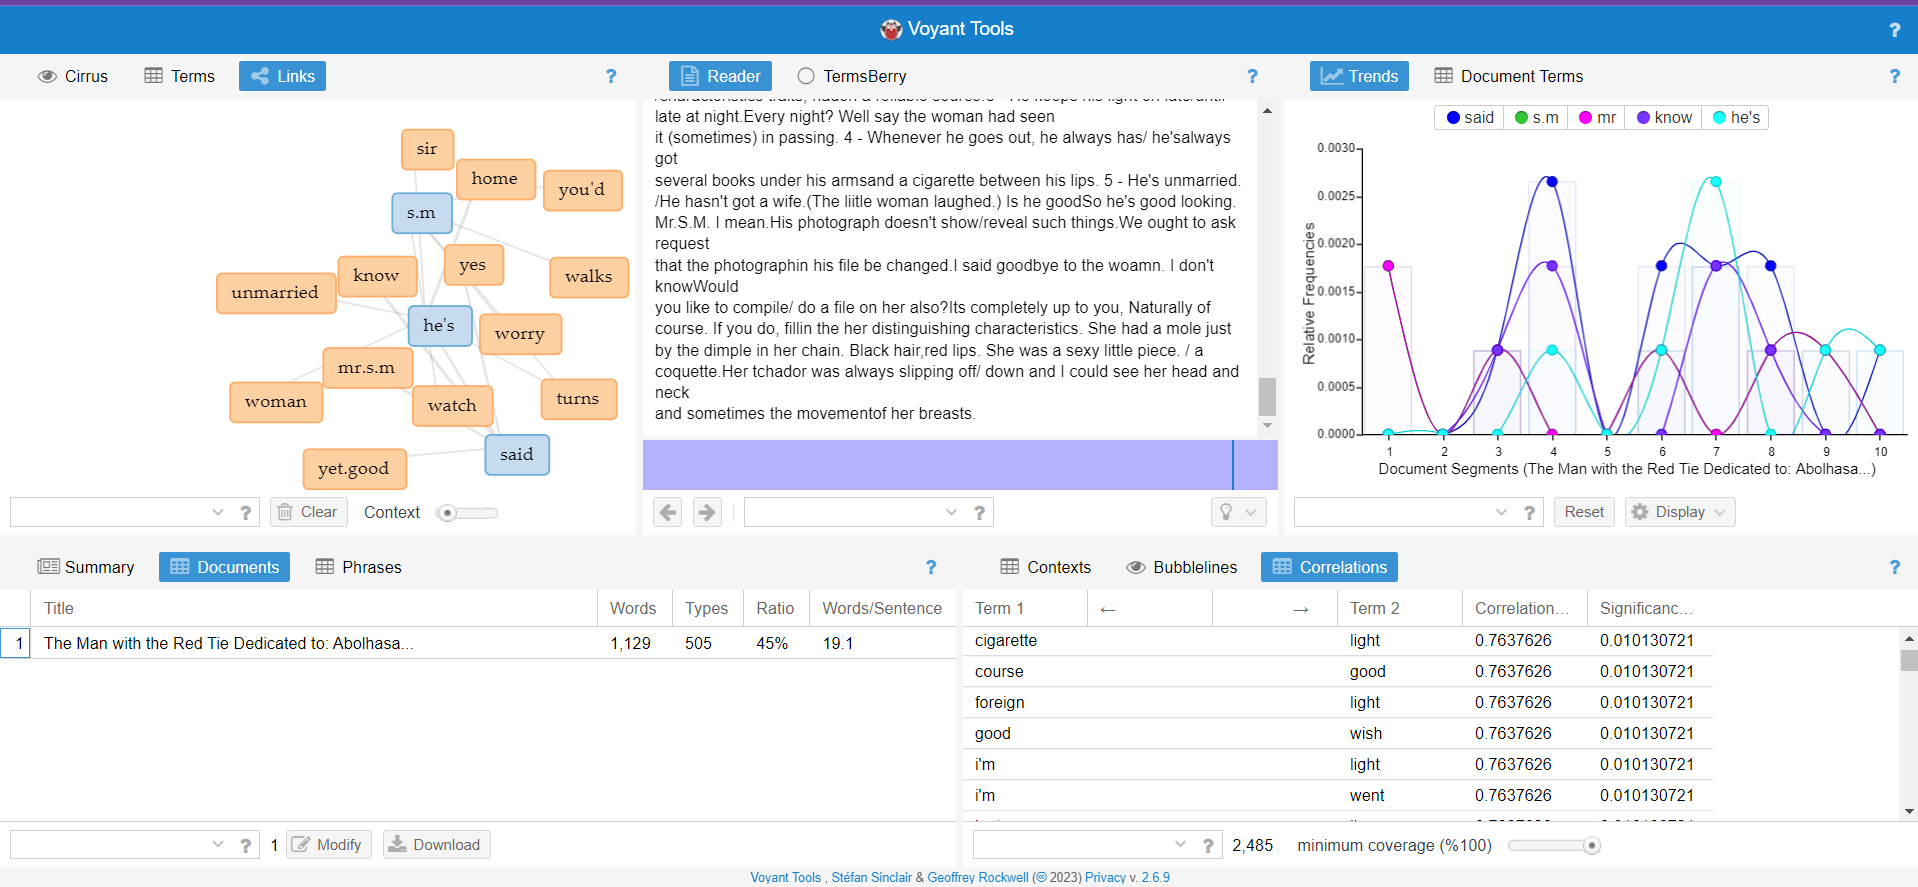1918x887 pixels.
Task: Go to next page with right arrow
Action: 707,512
